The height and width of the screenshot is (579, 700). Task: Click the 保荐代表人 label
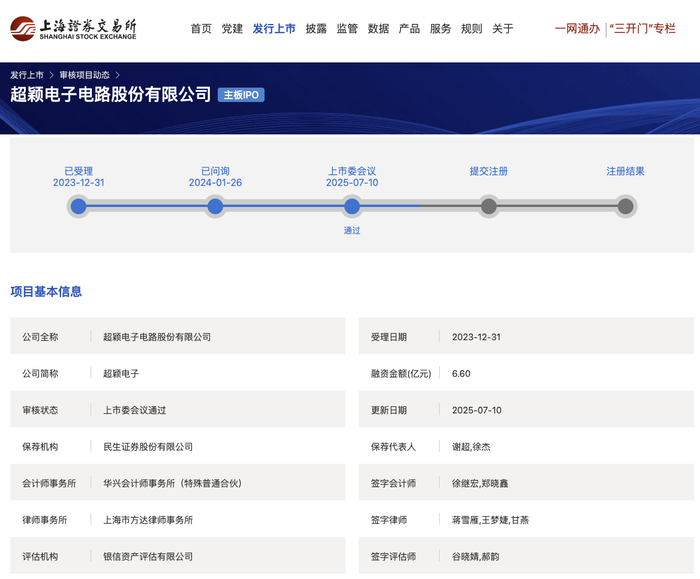[393, 447]
